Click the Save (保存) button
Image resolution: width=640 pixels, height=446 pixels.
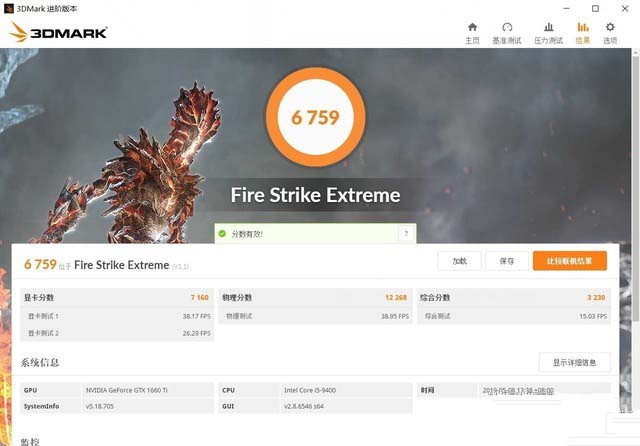point(507,261)
